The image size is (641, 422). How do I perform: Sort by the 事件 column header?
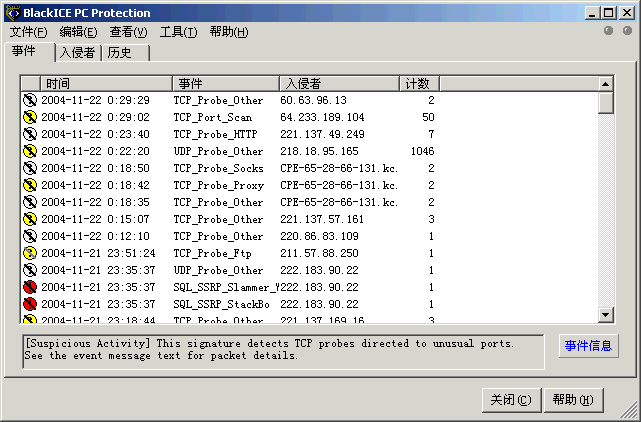pyautogui.click(x=226, y=83)
